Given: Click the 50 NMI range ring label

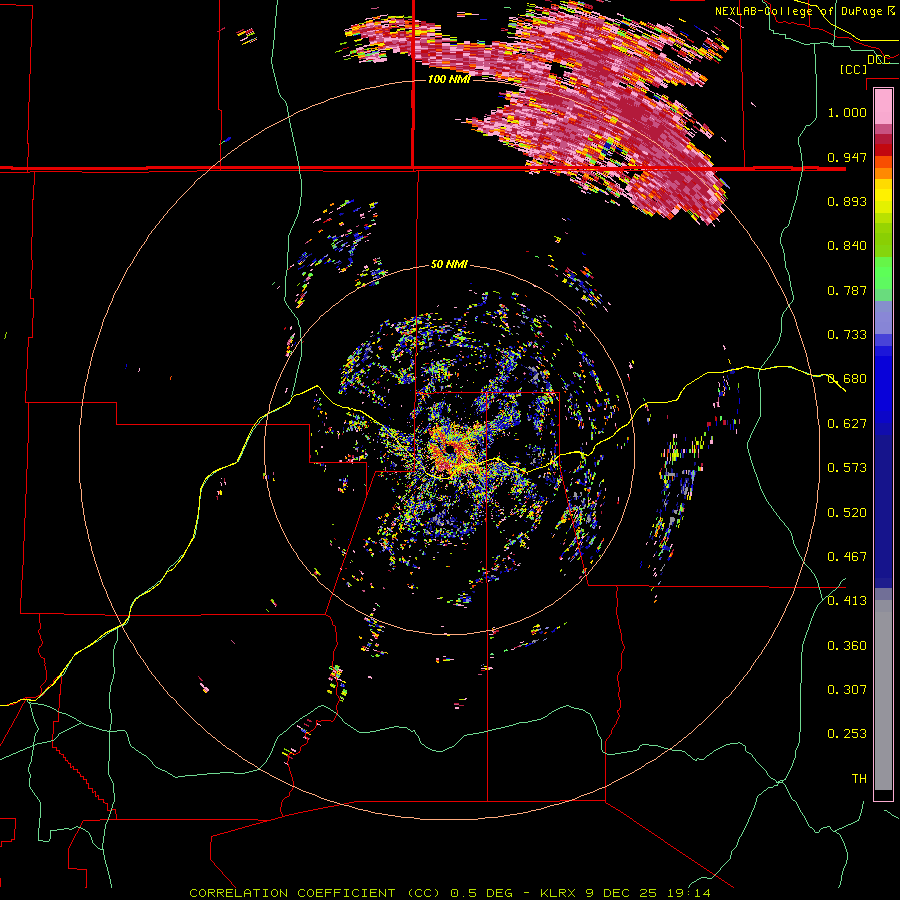Looking at the screenshot, I should coord(449,264).
